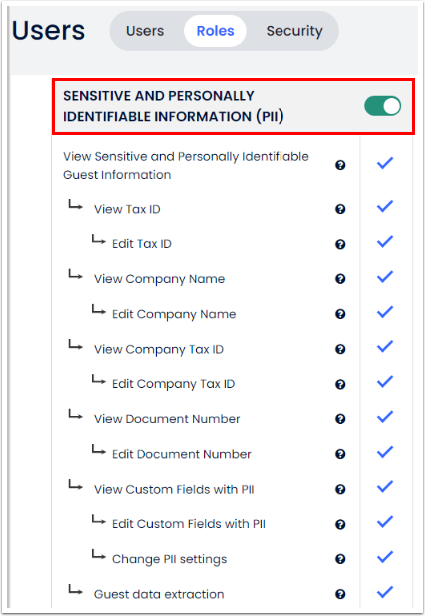425x616 pixels.
Task: Click help icon beside Edit Tax ID
Action: pyautogui.click(x=340, y=244)
